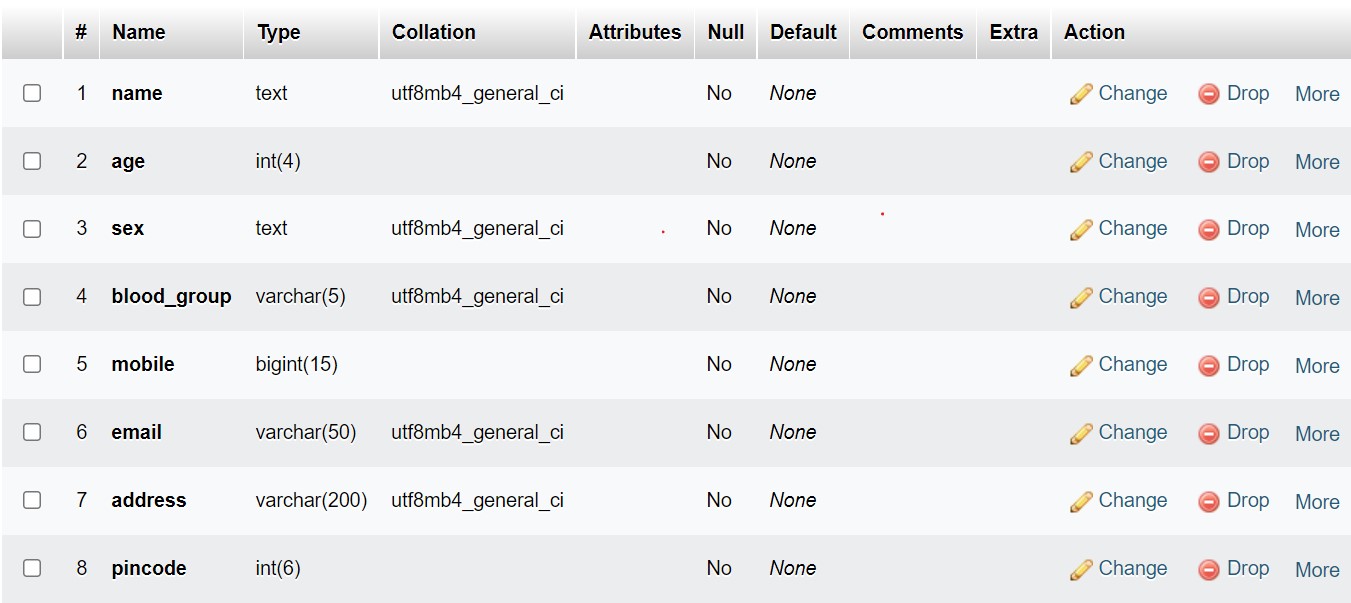Screen dimensions: 1351x603
Task: Open the More dropdown for name row
Action: 1316,94
